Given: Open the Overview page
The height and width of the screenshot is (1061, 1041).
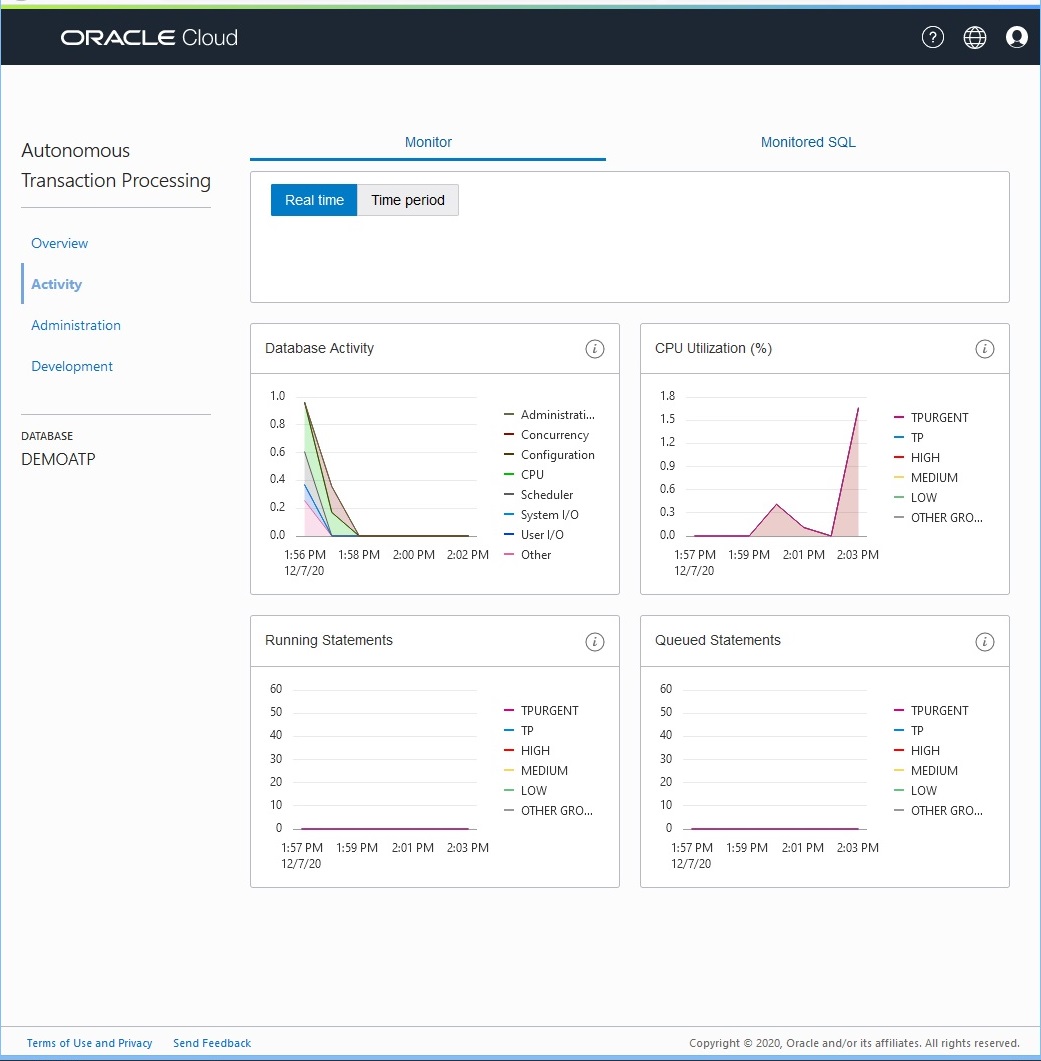Looking at the screenshot, I should pyautogui.click(x=60, y=243).
